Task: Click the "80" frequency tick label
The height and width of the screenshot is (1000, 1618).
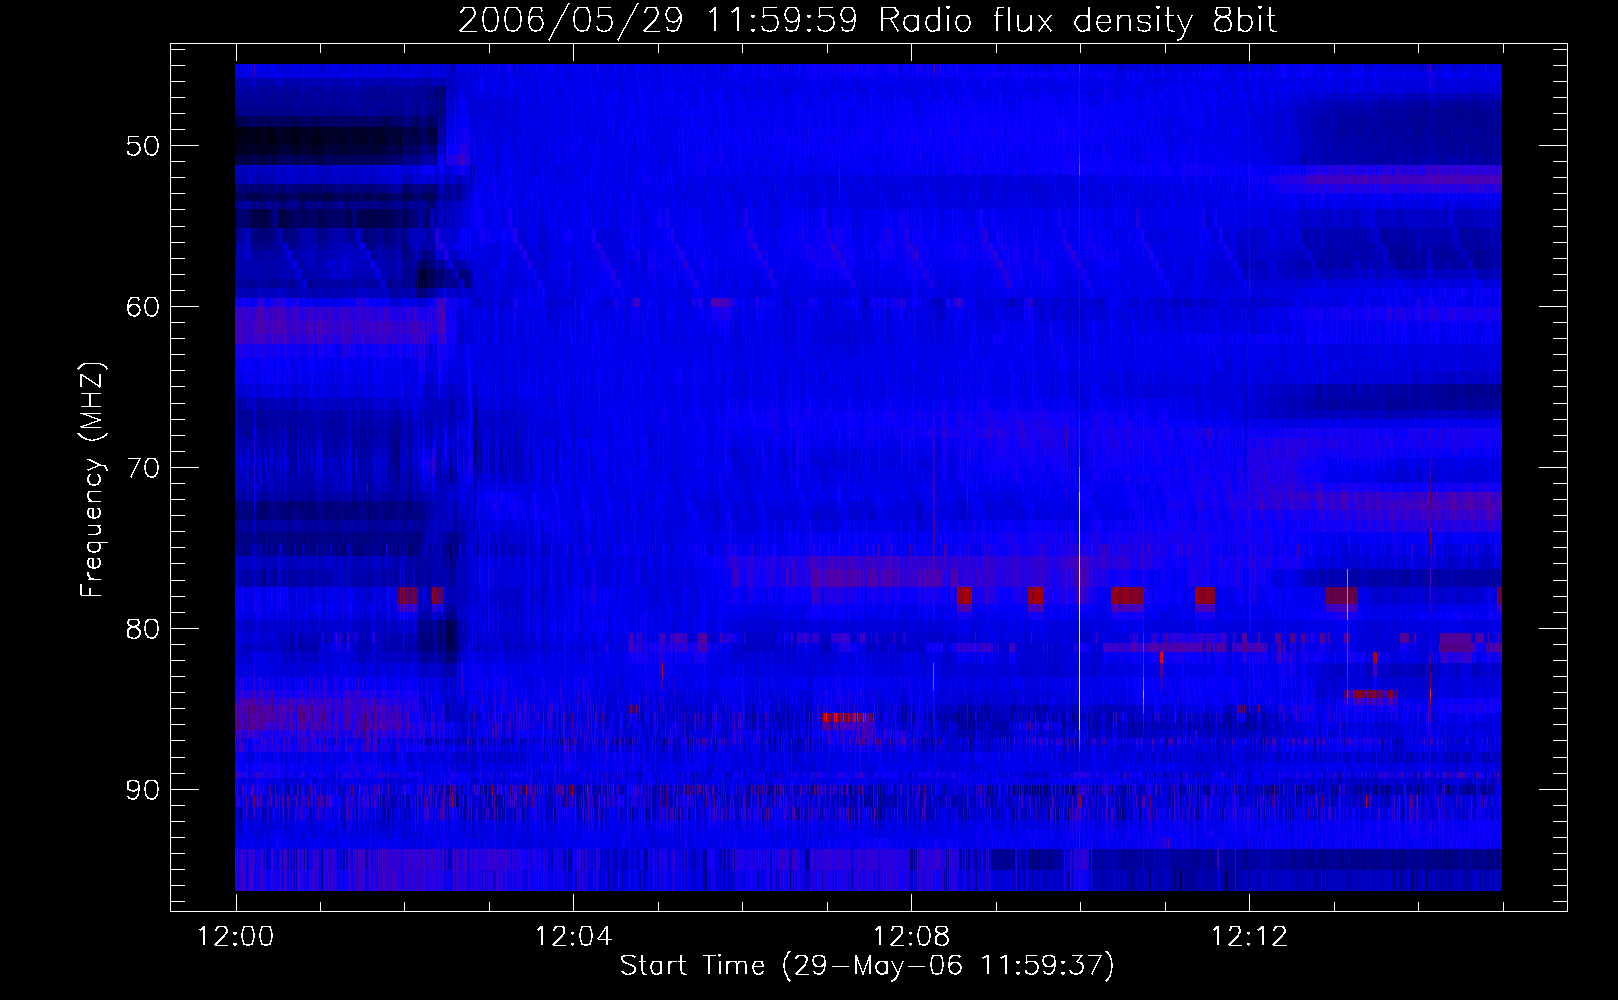Action: (x=143, y=629)
